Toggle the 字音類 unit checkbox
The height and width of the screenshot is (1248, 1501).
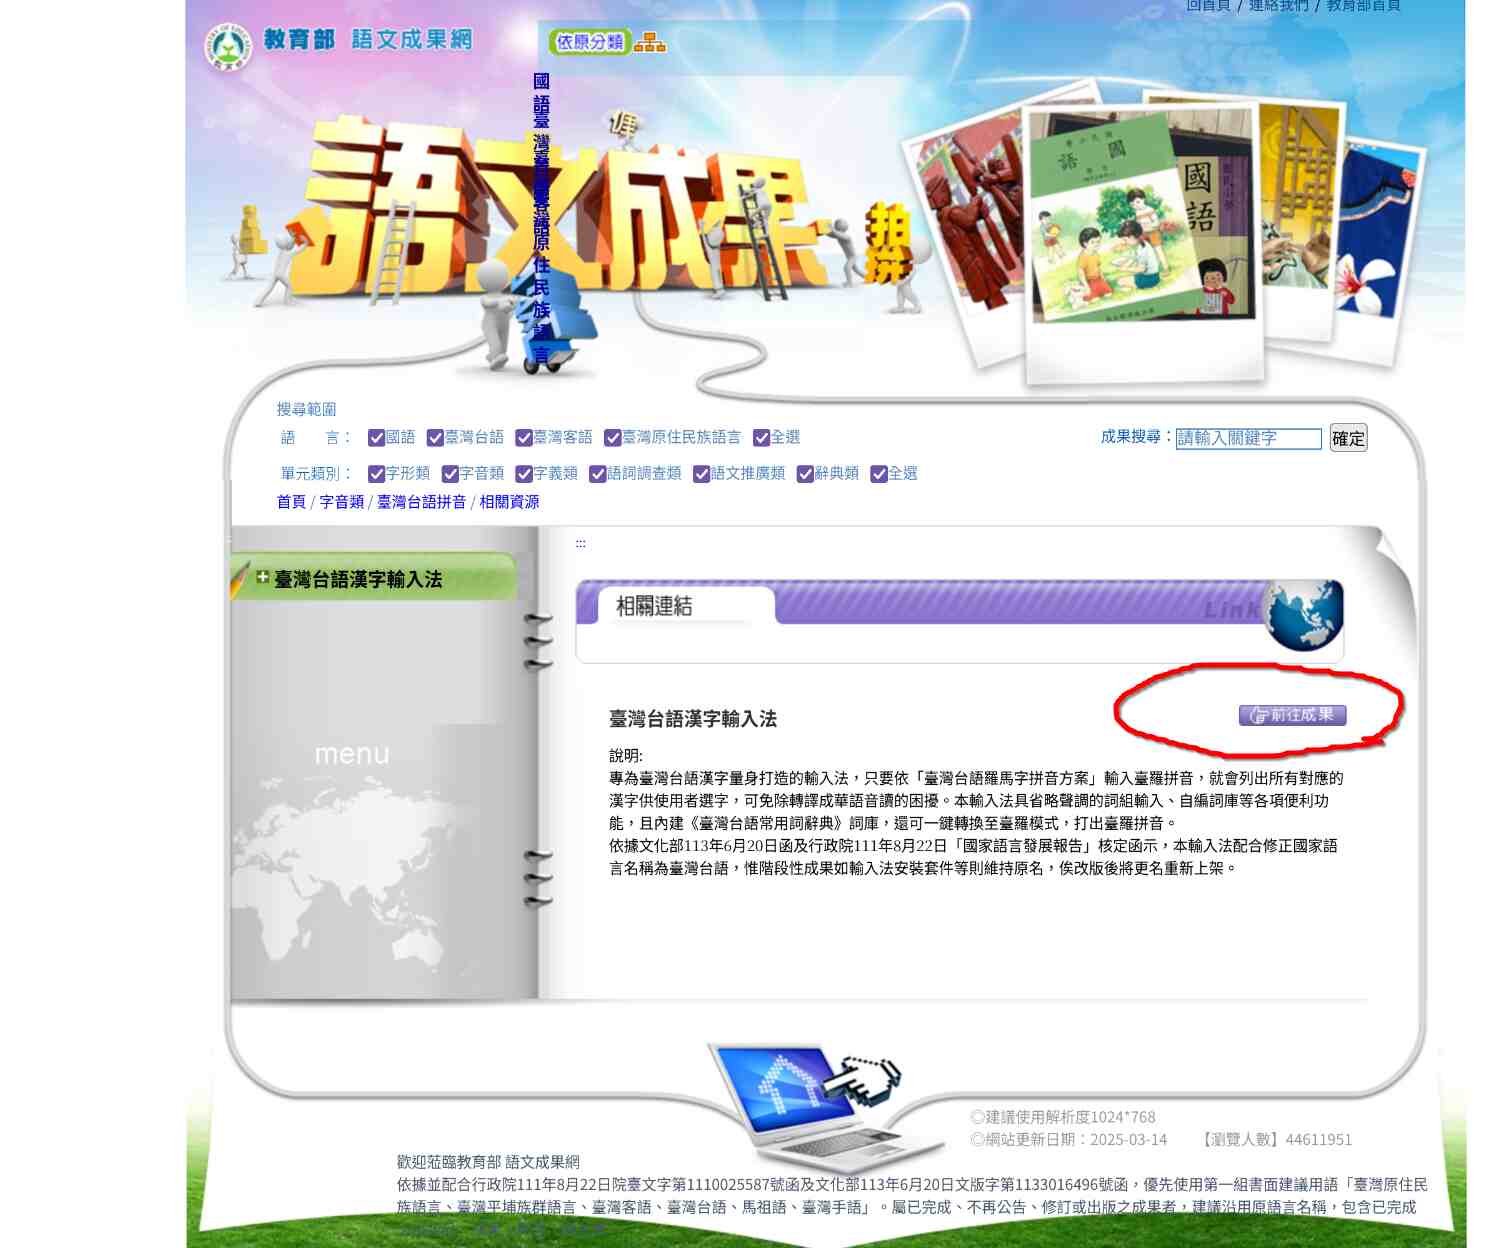[x=451, y=474]
